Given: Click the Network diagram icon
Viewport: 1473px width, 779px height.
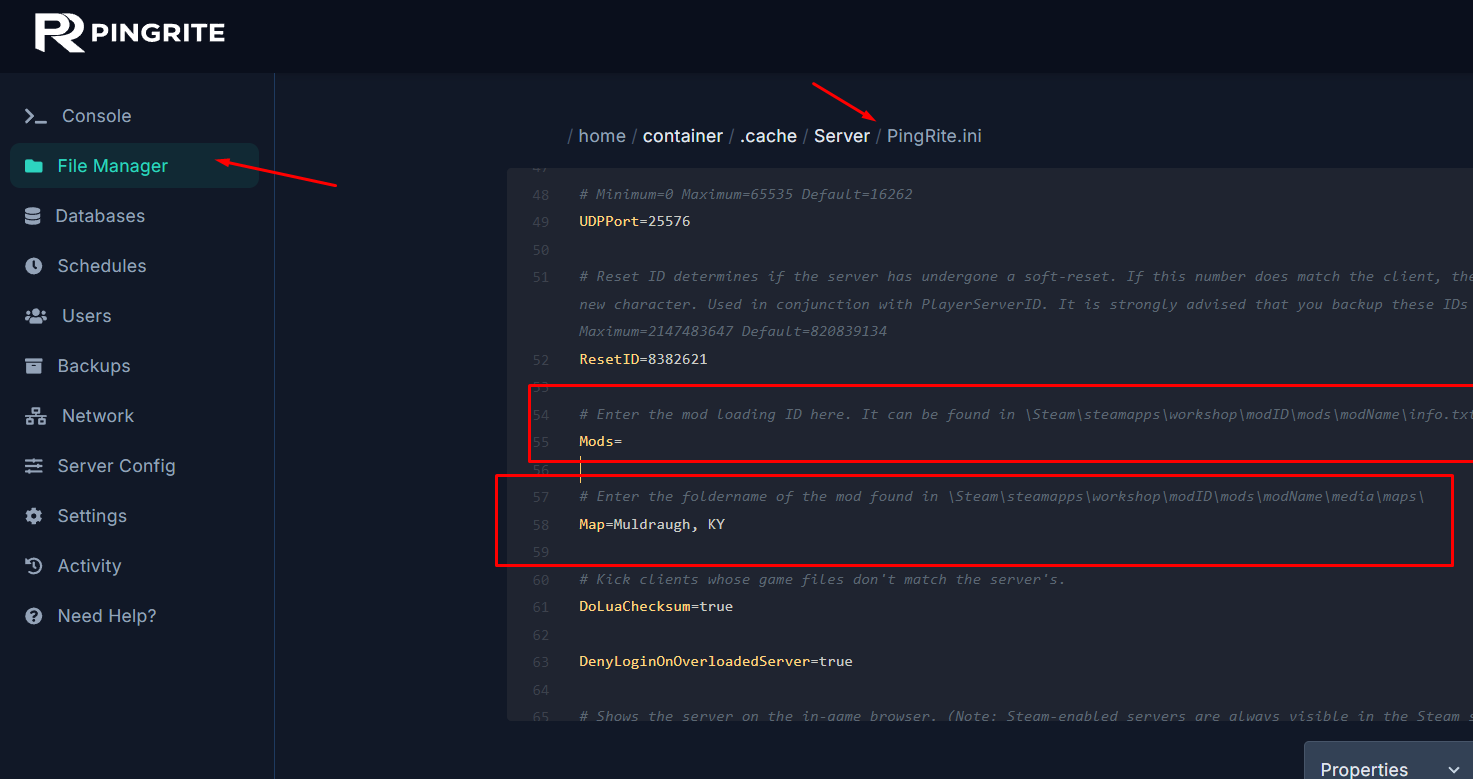Looking at the screenshot, I should tap(35, 416).
